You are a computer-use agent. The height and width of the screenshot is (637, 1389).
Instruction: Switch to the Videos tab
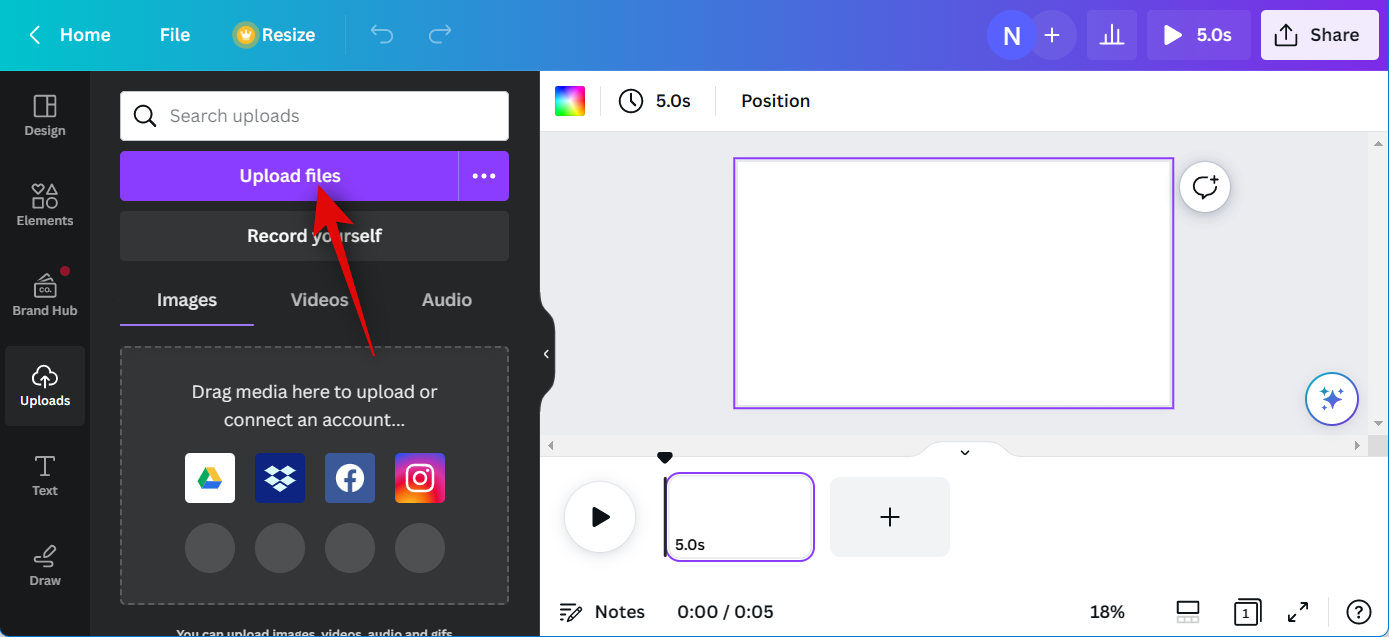[319, 300]
